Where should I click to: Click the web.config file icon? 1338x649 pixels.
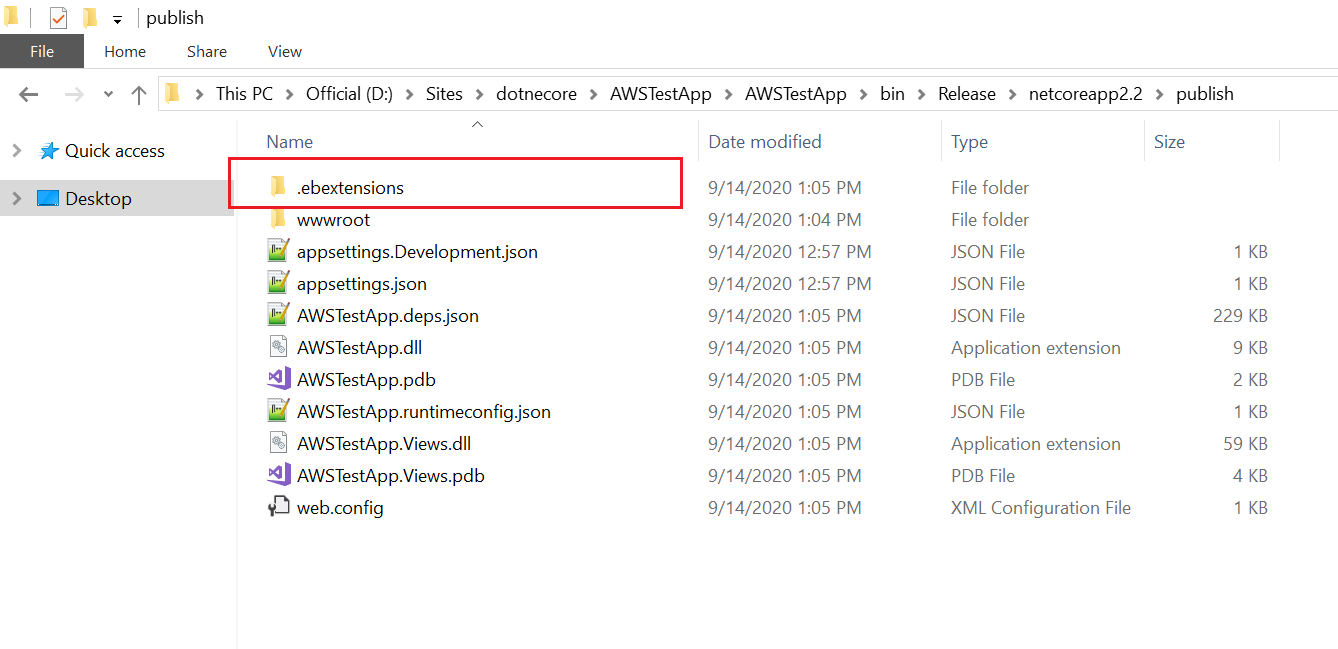click(278, 508)
